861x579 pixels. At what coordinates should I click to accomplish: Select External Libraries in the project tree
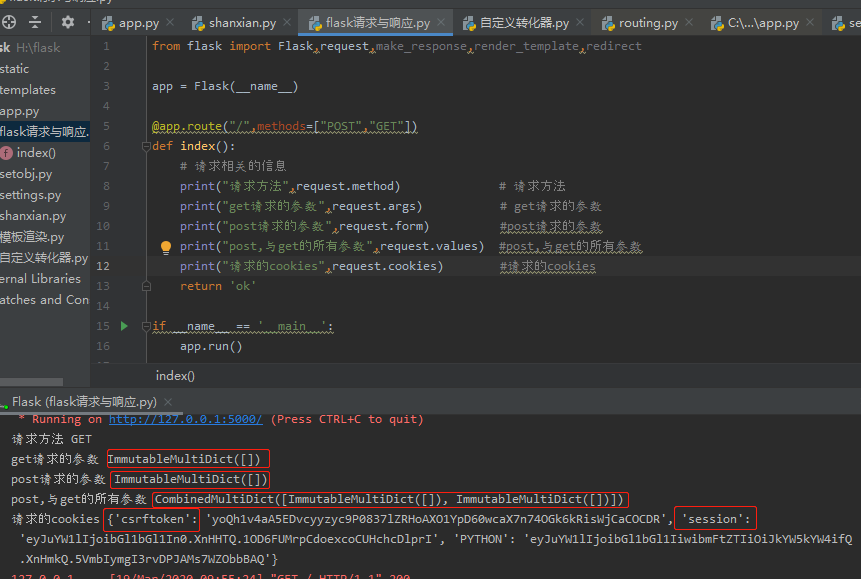coord(40,279)
